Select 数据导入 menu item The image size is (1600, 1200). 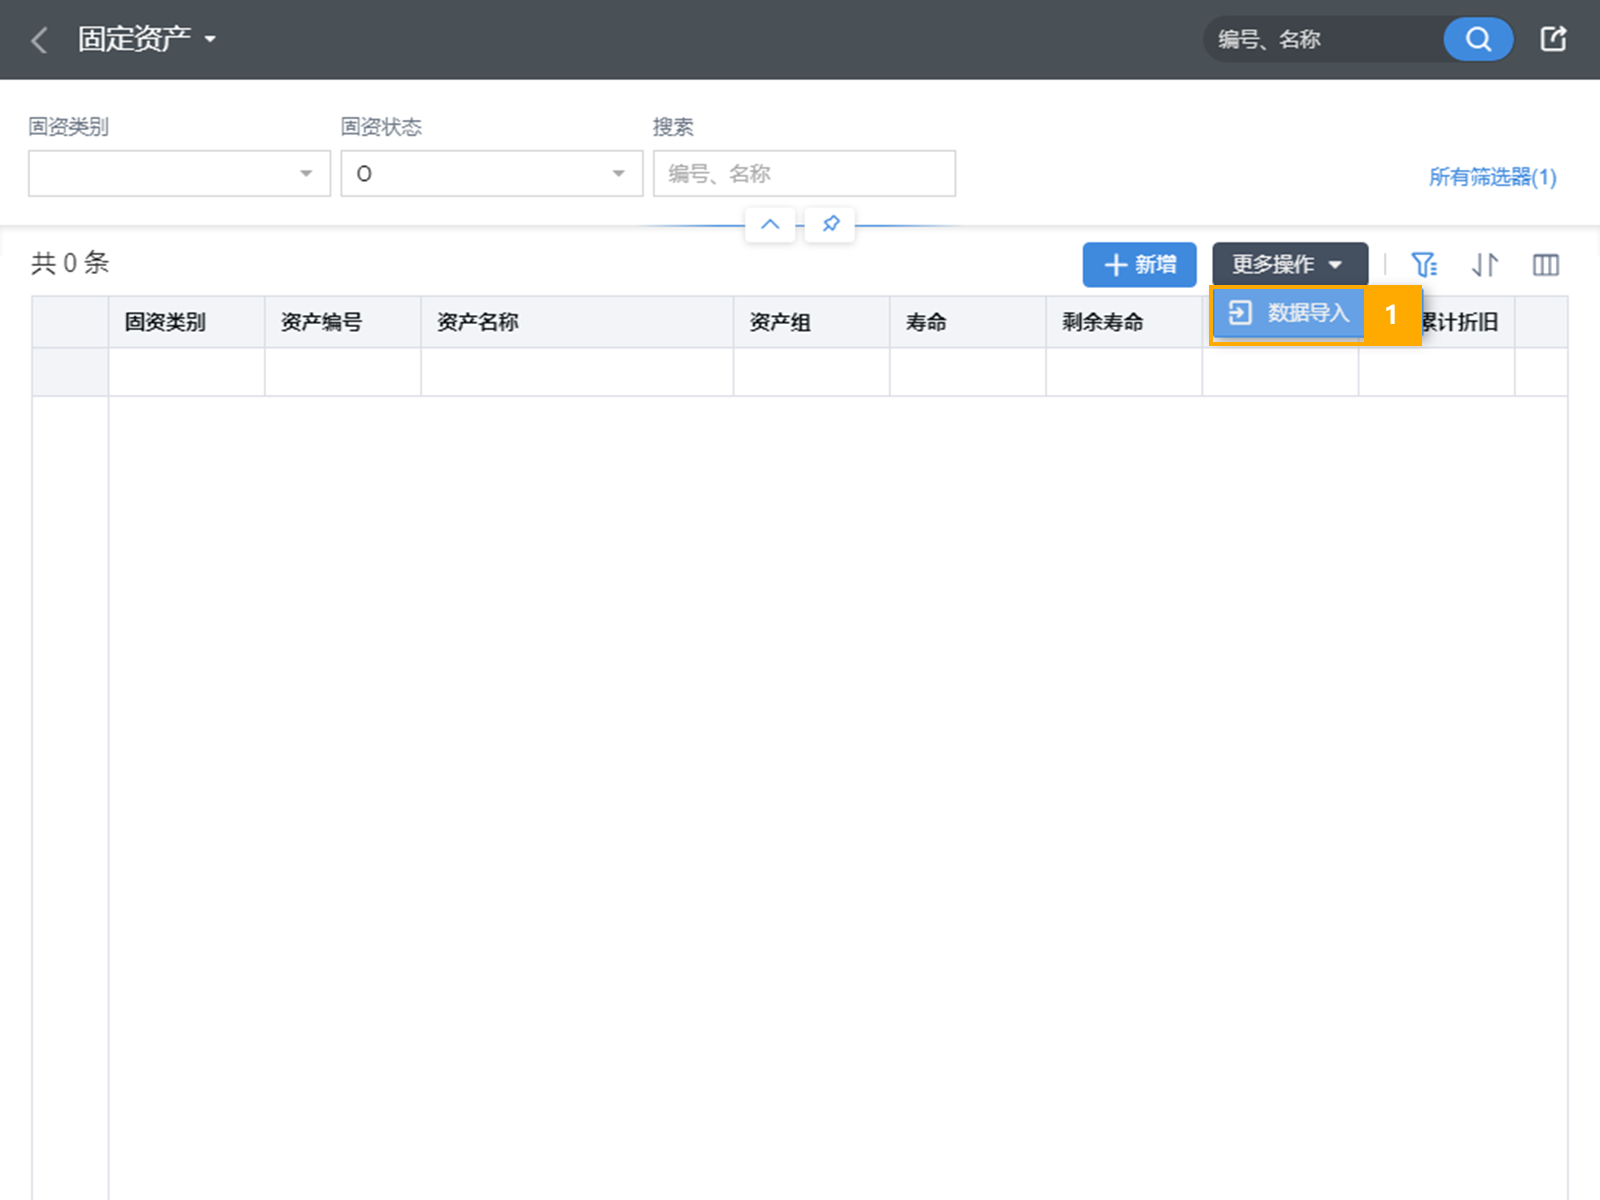point(1288,313)
